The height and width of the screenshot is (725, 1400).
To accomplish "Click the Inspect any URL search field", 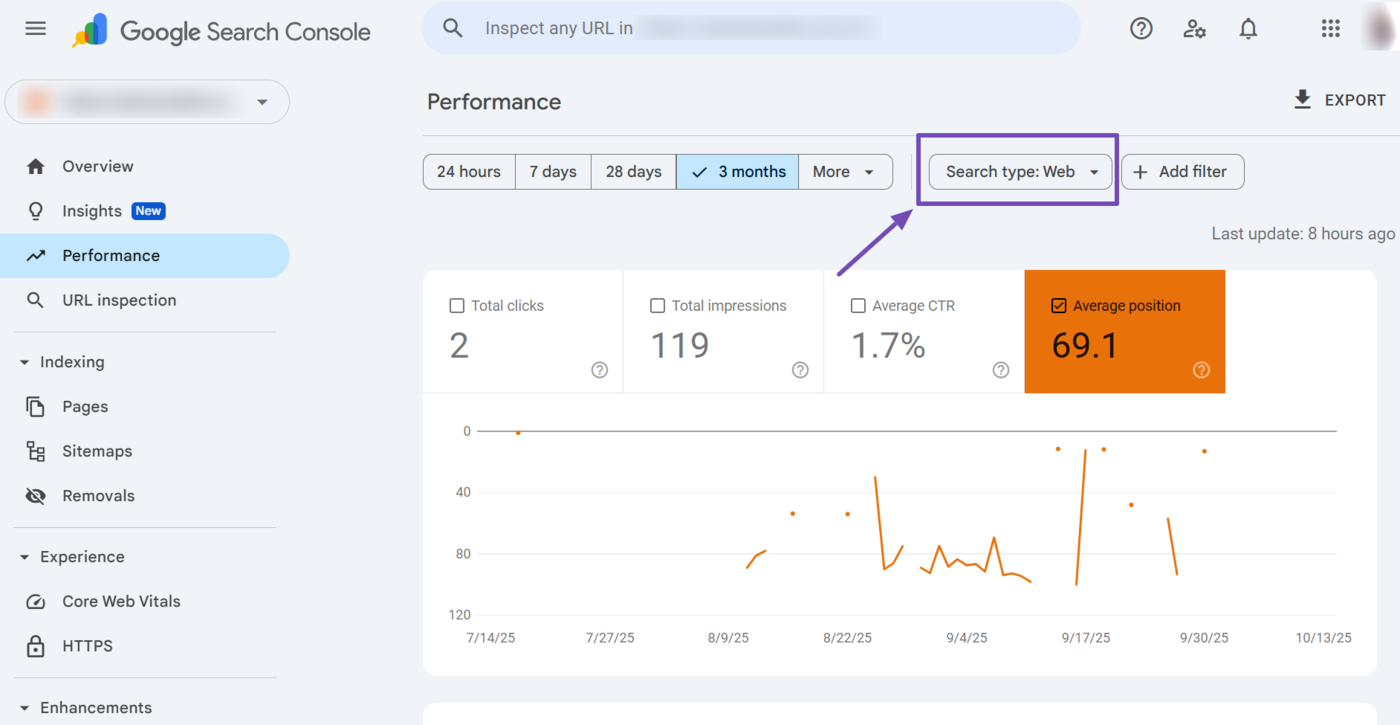I will coord(750,28).
